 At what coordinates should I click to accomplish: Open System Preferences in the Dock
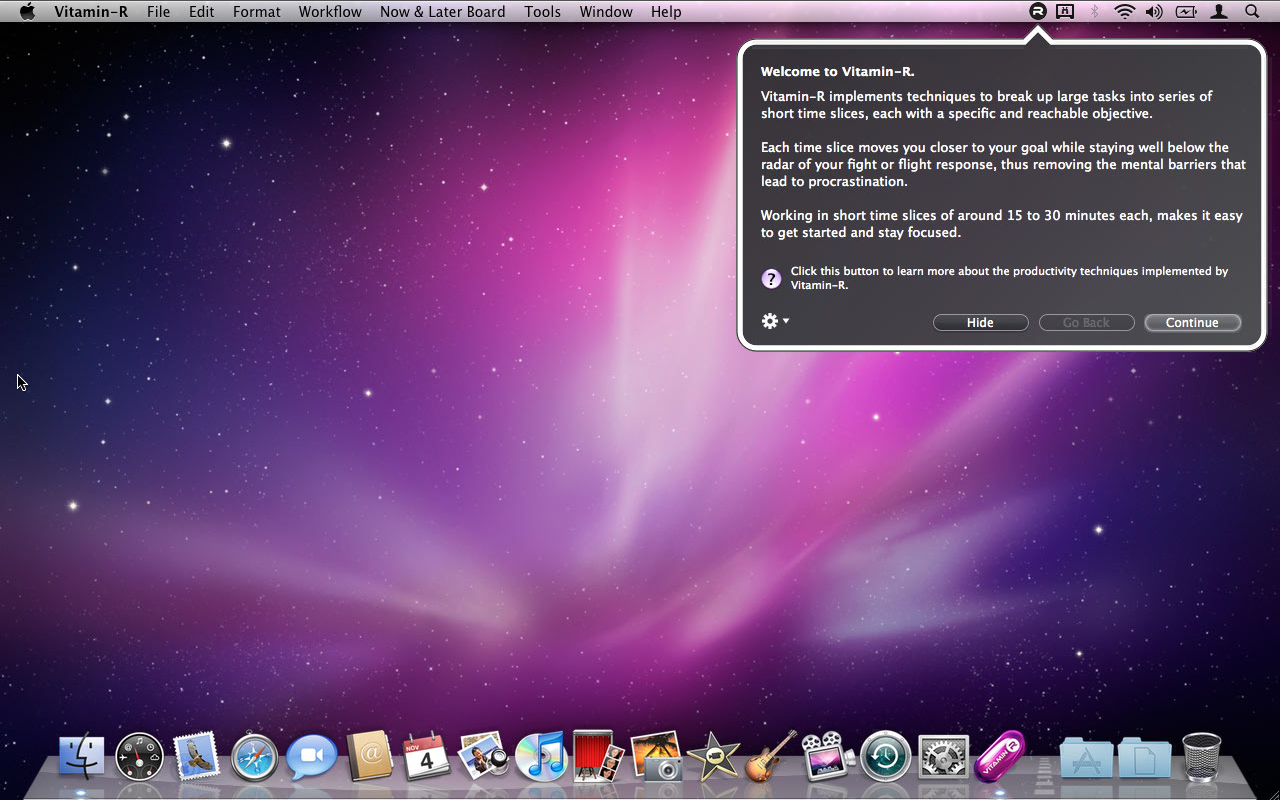click(943, 757)
